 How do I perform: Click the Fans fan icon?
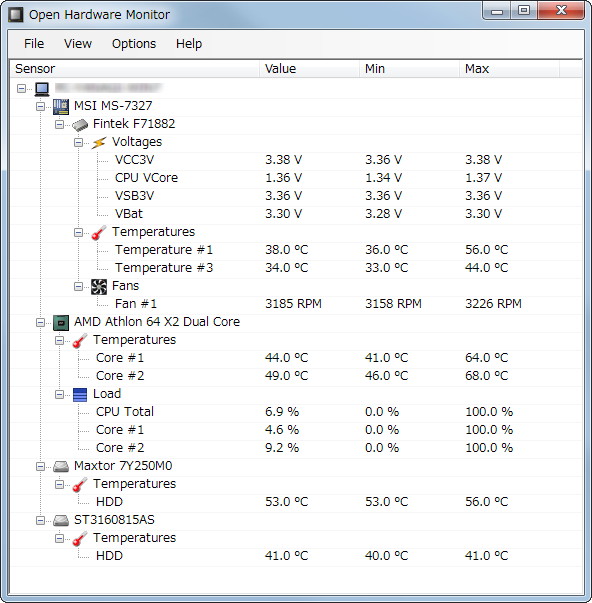click(98, 287)
